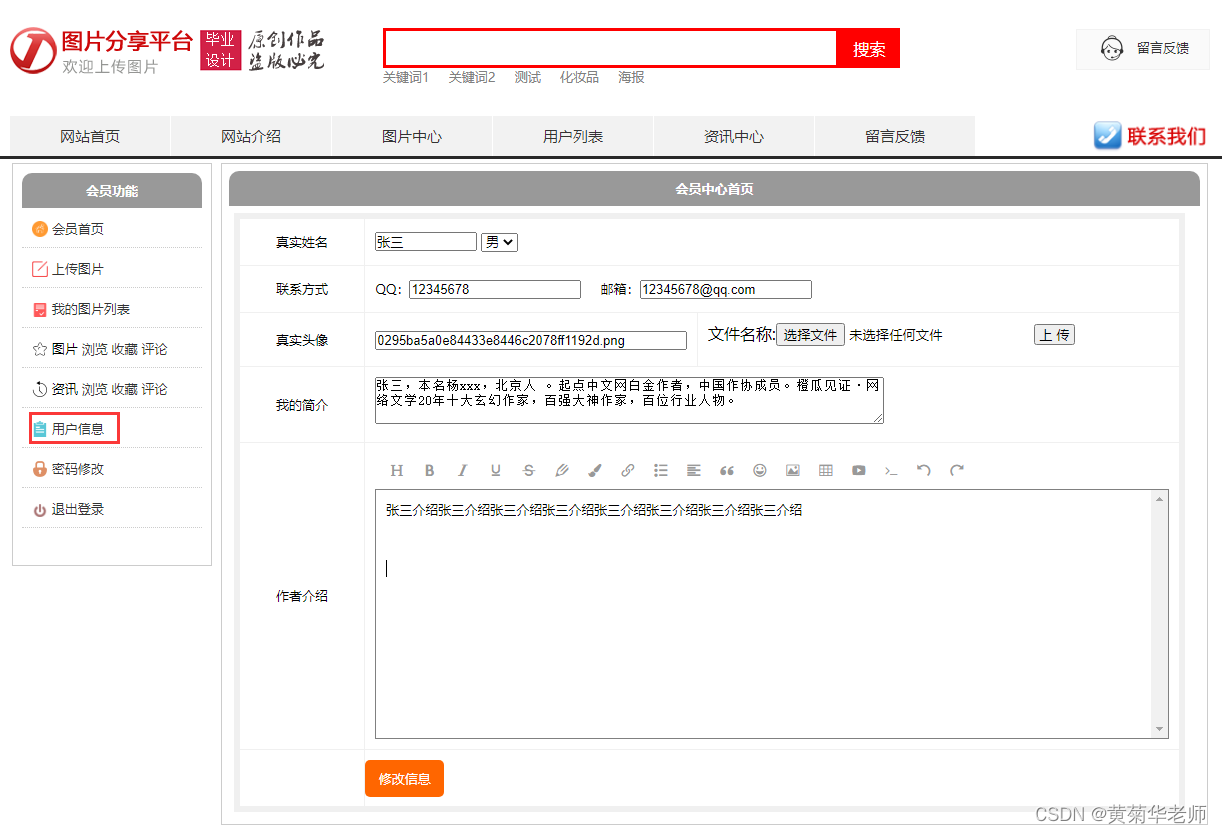Click the 未选择任何文件 status text
1222x834 pixels.
point(896,336)
